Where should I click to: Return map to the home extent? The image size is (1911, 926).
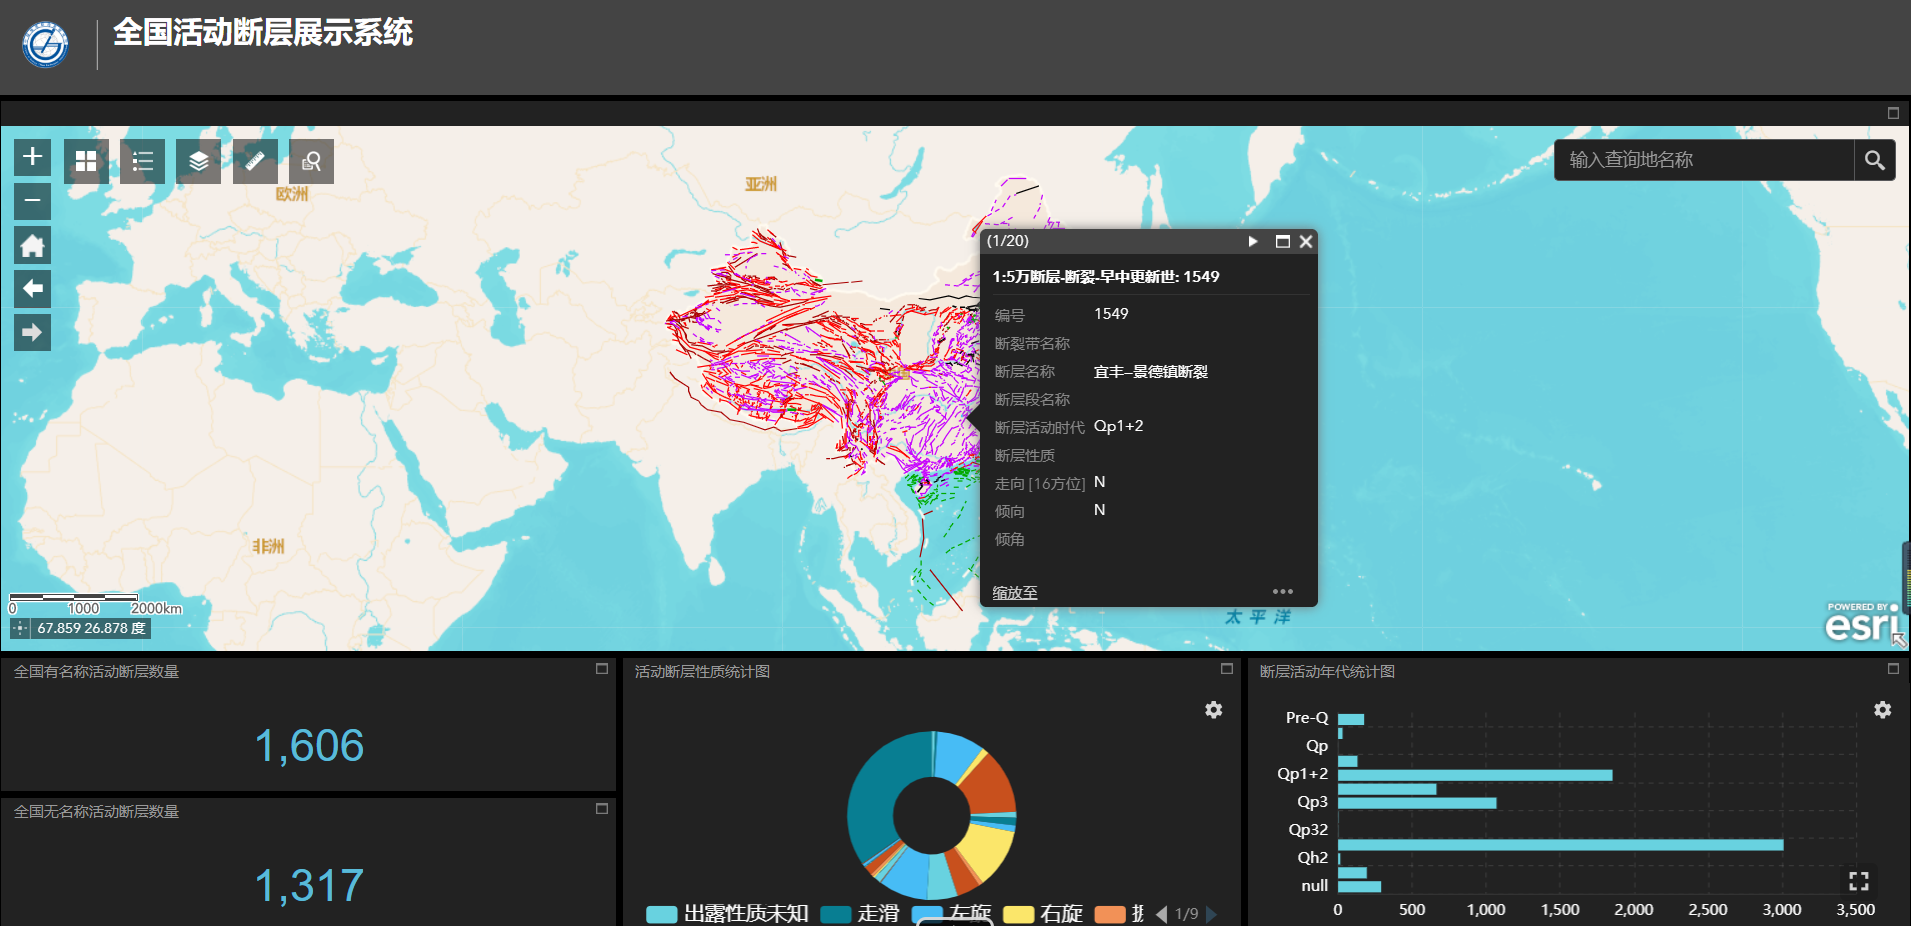[32, 245]
